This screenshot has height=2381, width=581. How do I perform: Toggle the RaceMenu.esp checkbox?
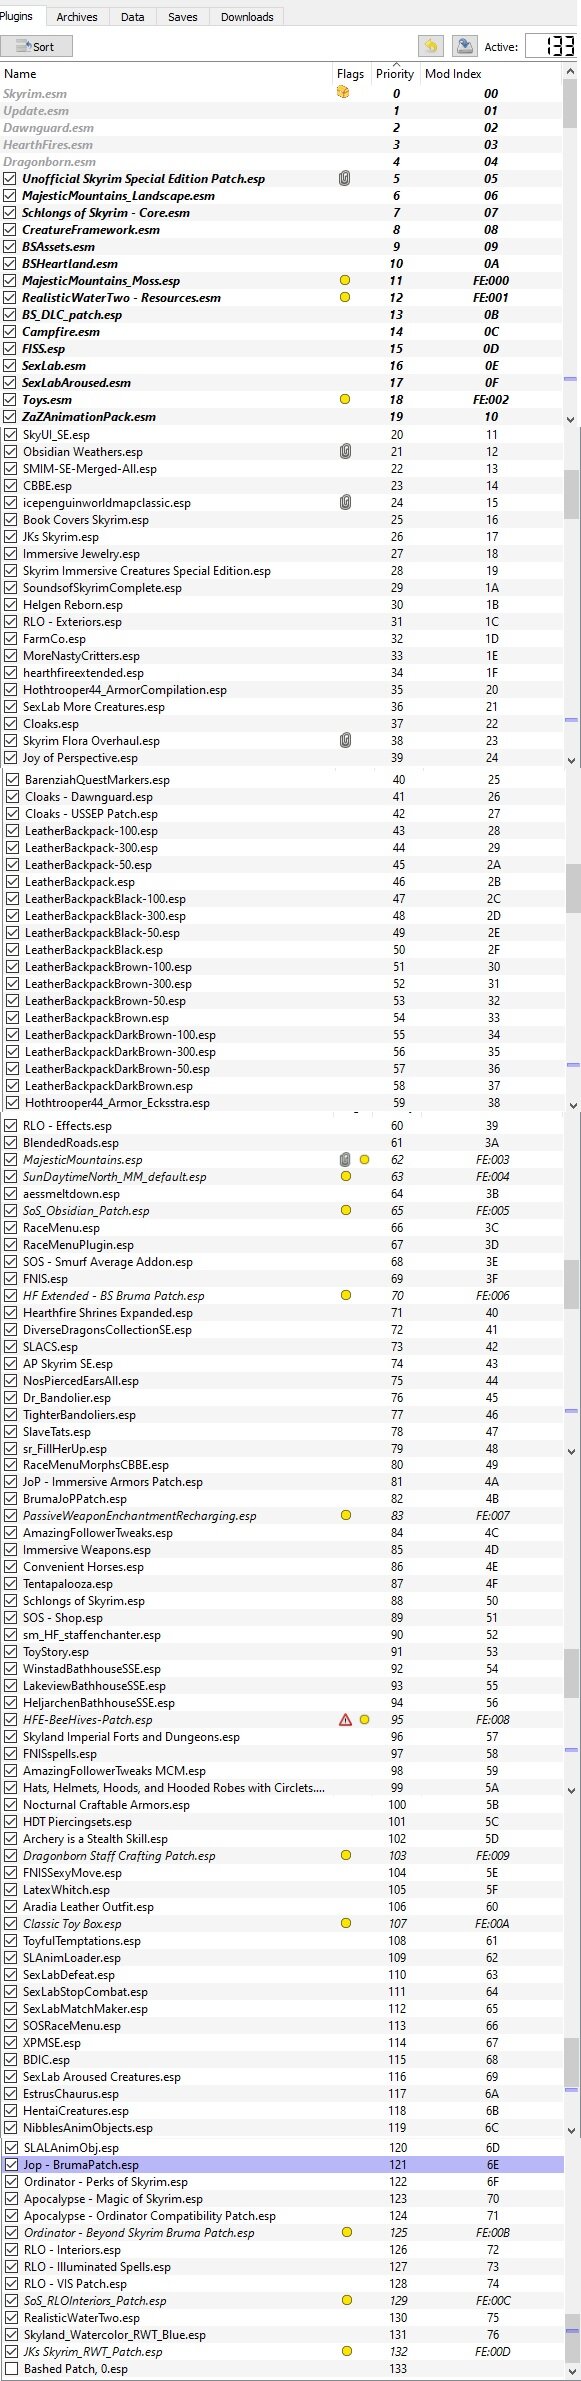10,1228
